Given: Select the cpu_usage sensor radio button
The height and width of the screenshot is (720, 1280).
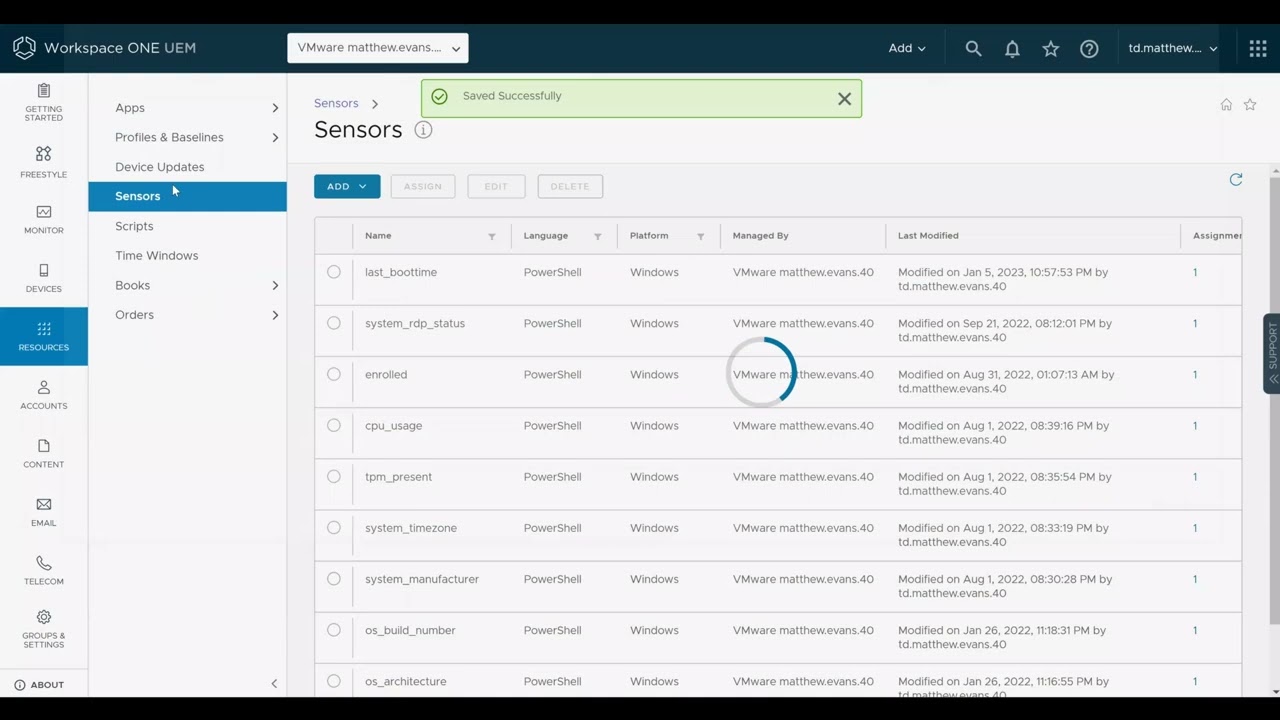Looking at the screenshot, I should coord(334,425).
